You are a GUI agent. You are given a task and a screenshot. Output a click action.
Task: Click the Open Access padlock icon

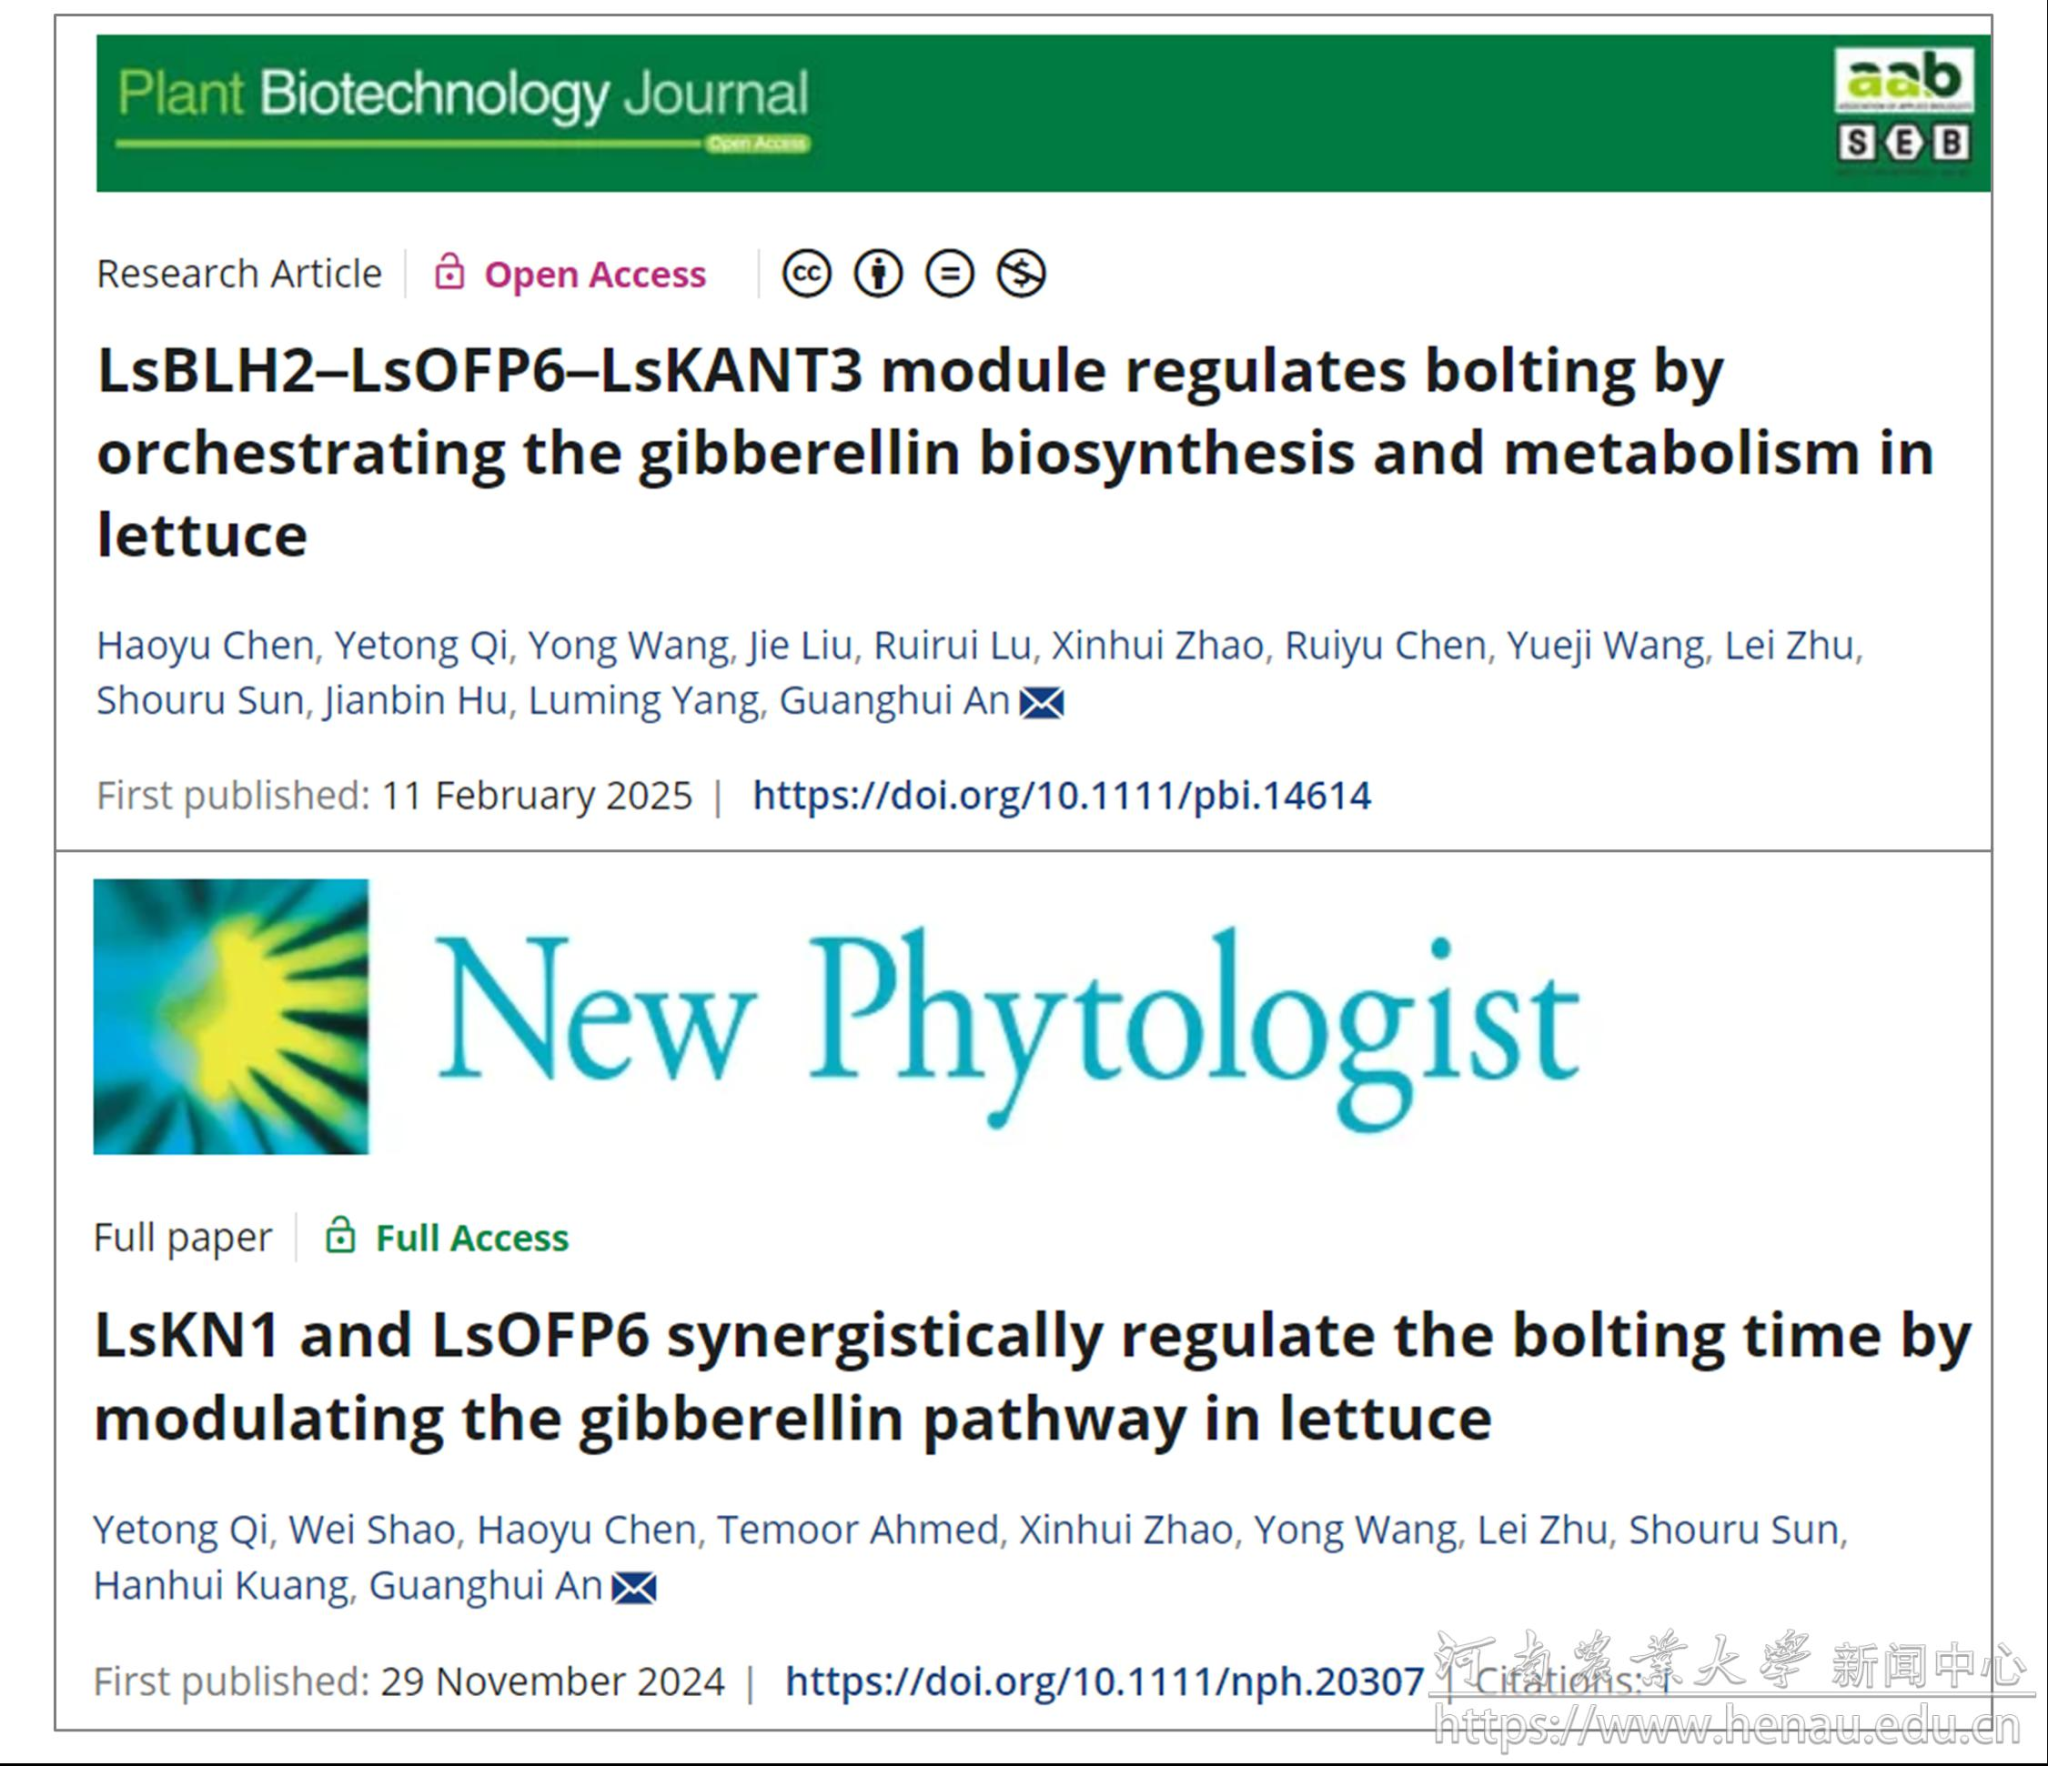[x=449, y=271]
